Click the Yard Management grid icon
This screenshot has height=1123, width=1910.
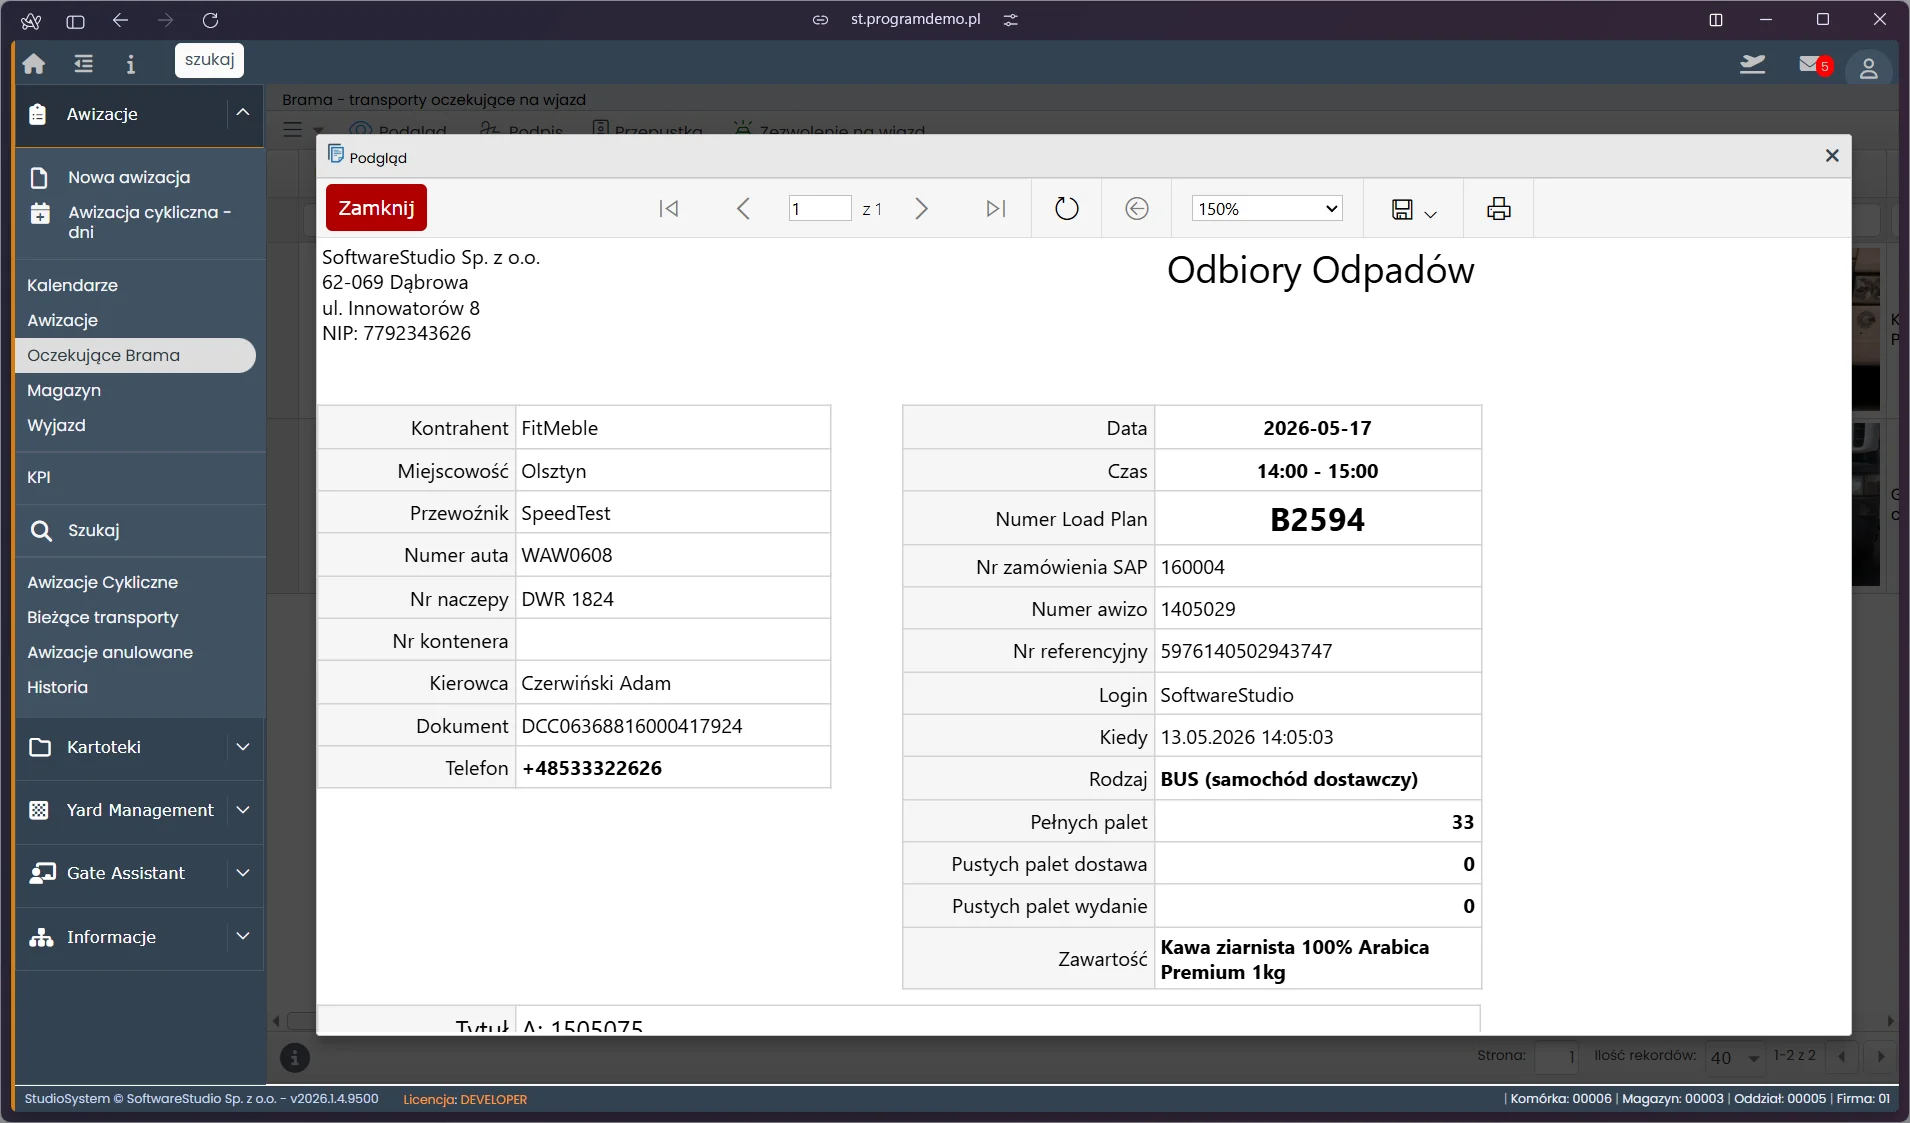(x=39, y=810)
